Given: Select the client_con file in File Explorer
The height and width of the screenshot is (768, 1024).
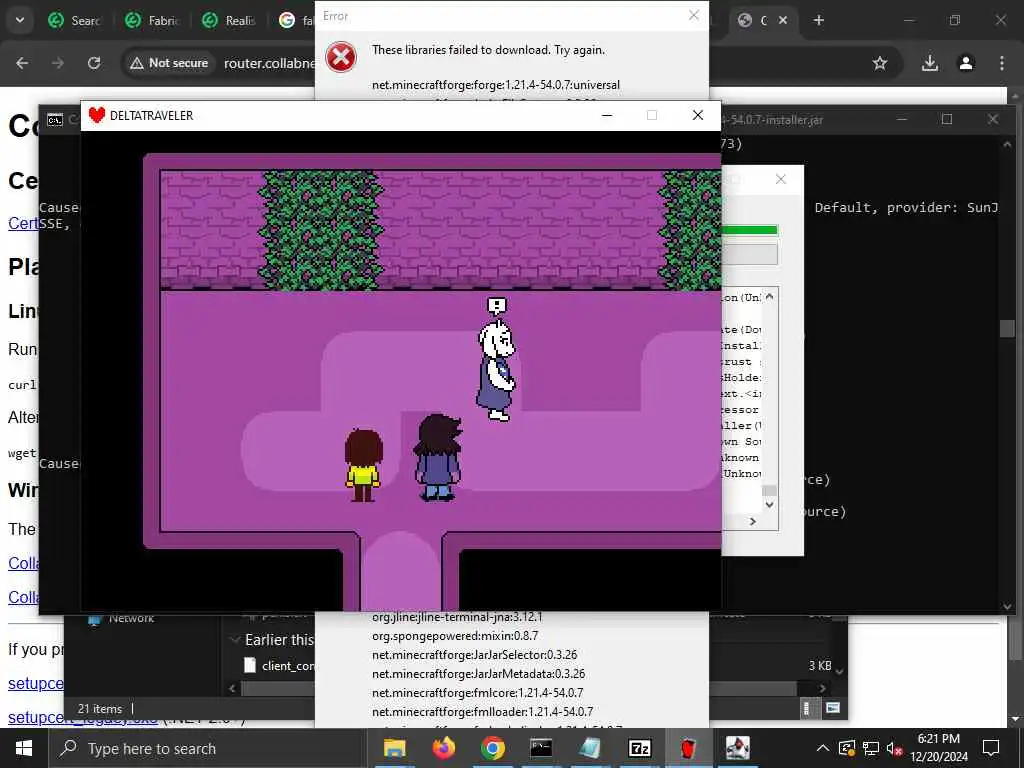Looking at the screenshot, I should pos(280,665).
